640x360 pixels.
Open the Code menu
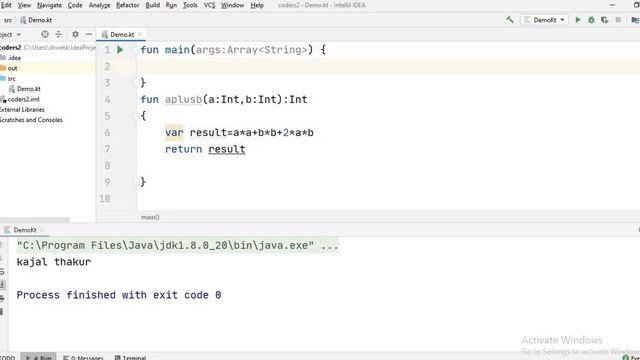click(x=75, y=5)
